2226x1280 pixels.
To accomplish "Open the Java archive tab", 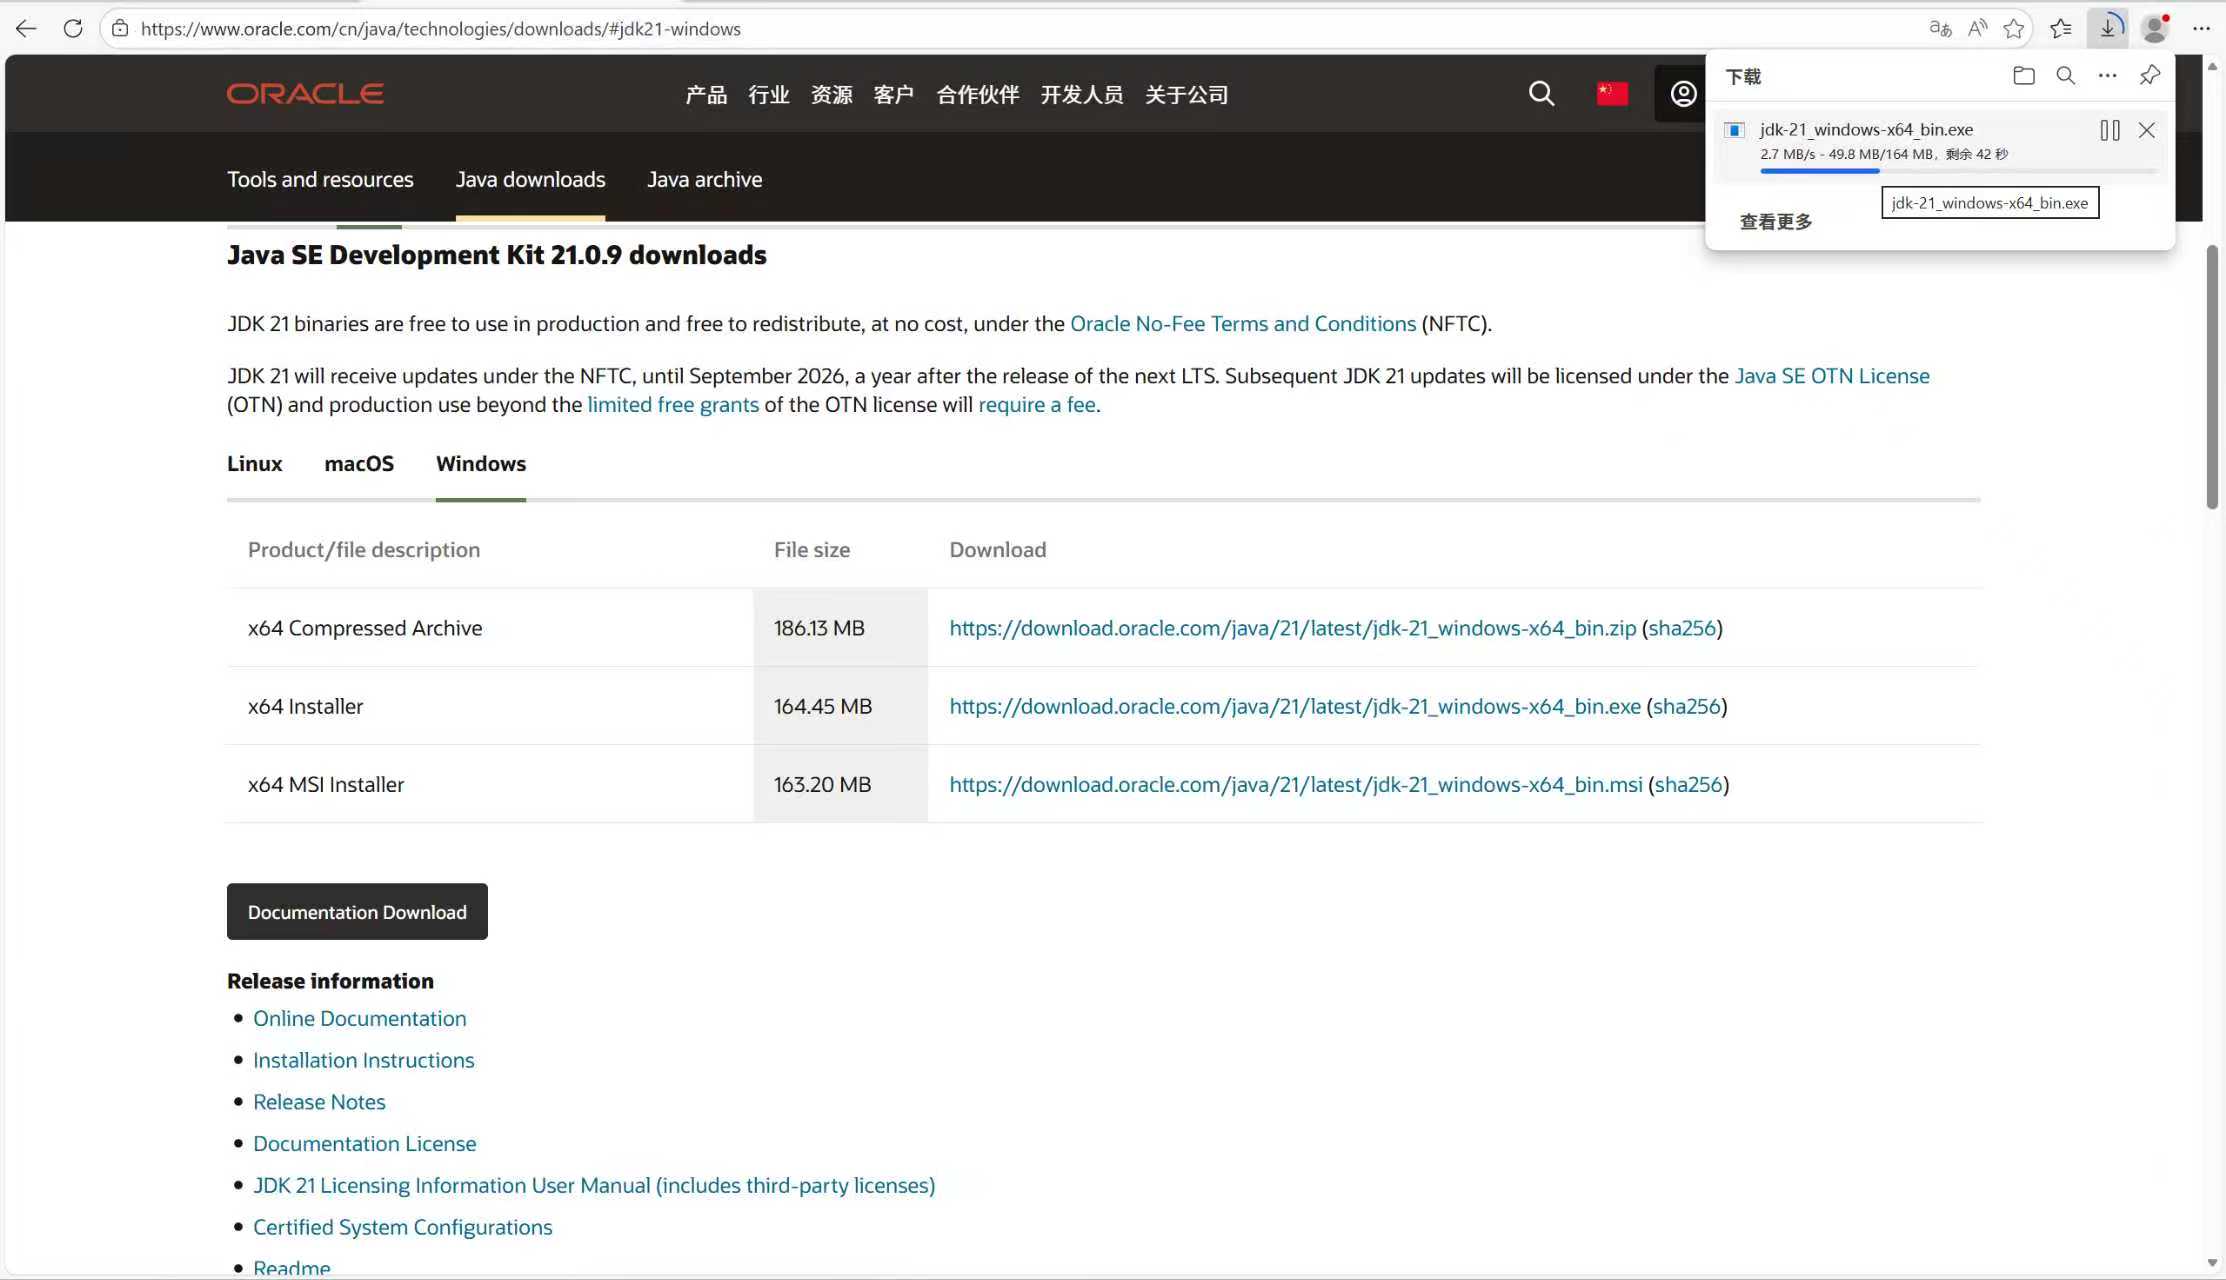I will pos(704,180).
